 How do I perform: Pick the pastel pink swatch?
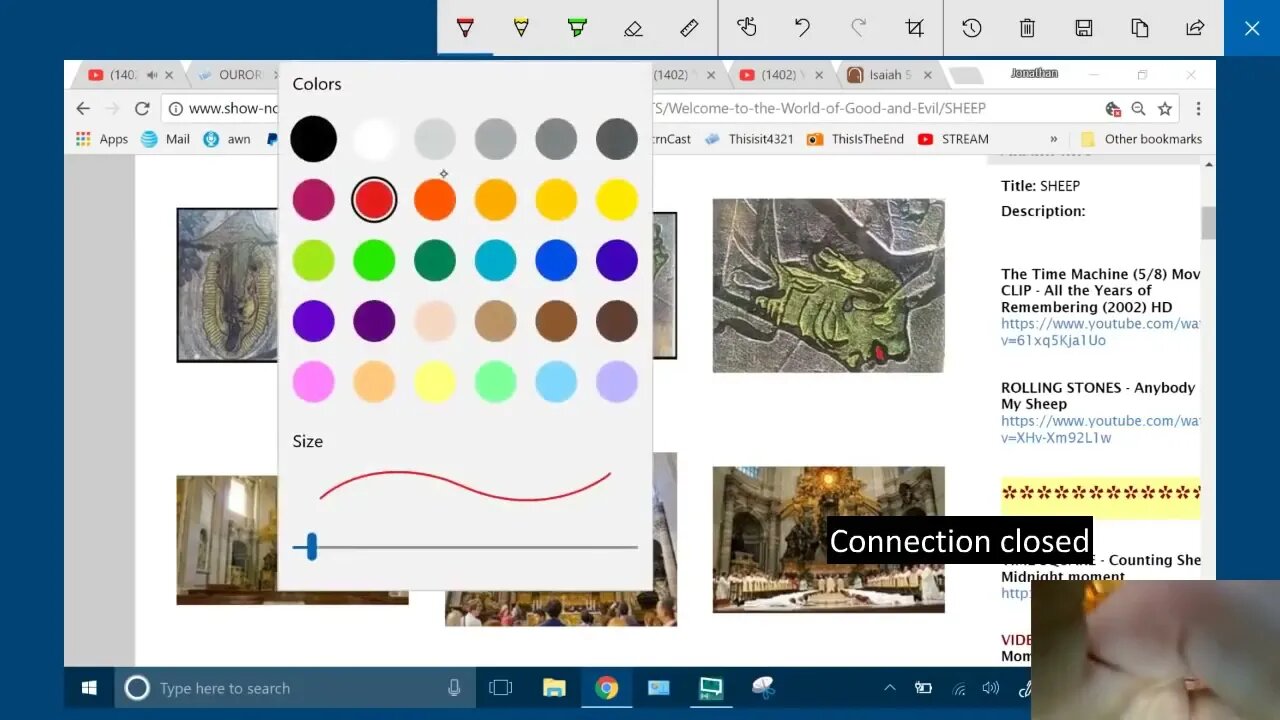pos(314,381)
